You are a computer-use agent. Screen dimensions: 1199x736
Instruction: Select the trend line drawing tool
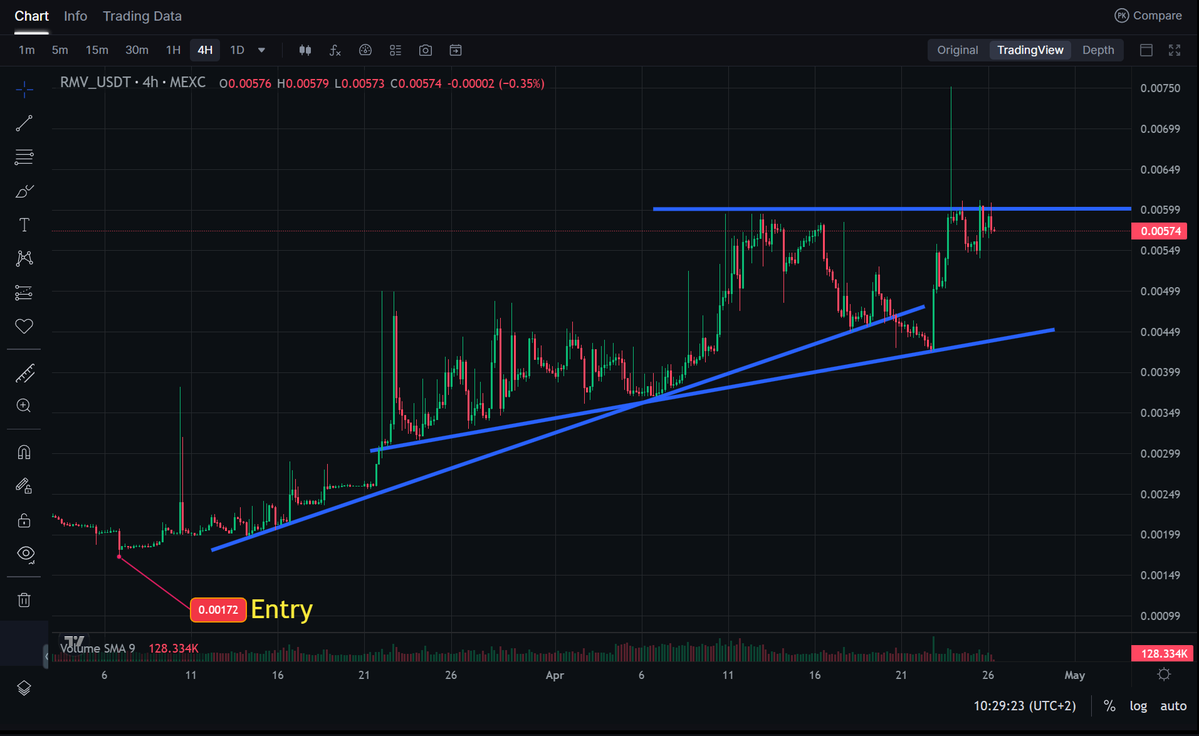pyautogui.click(x=24, y=123)
